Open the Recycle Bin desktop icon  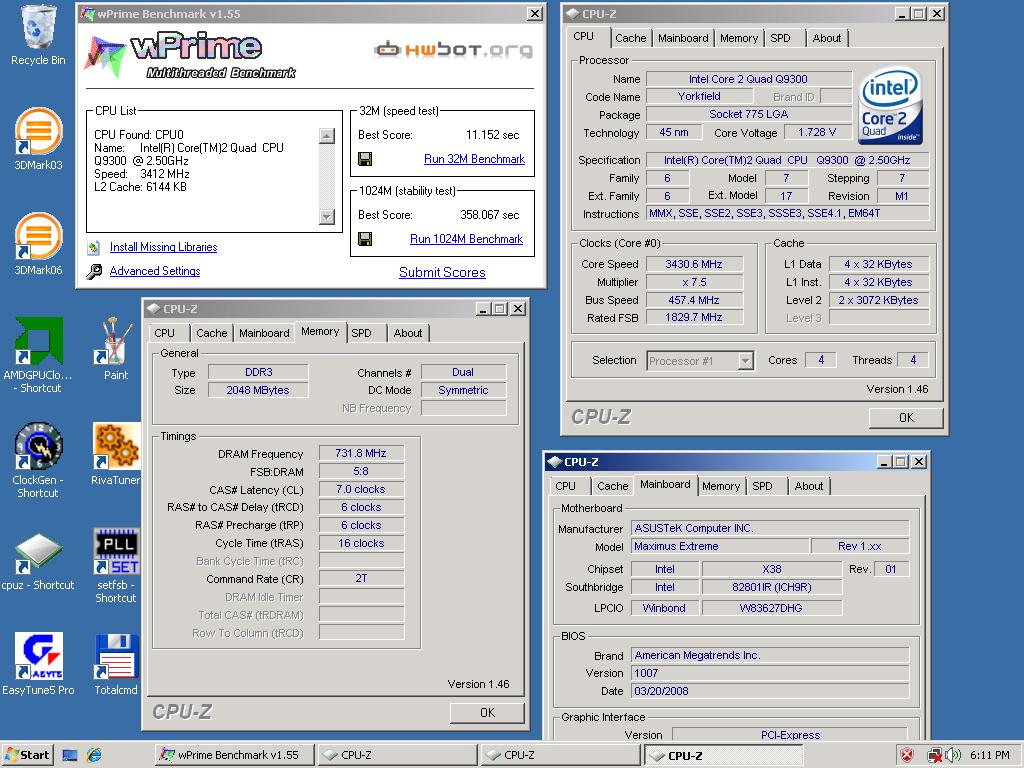[39, 27]
